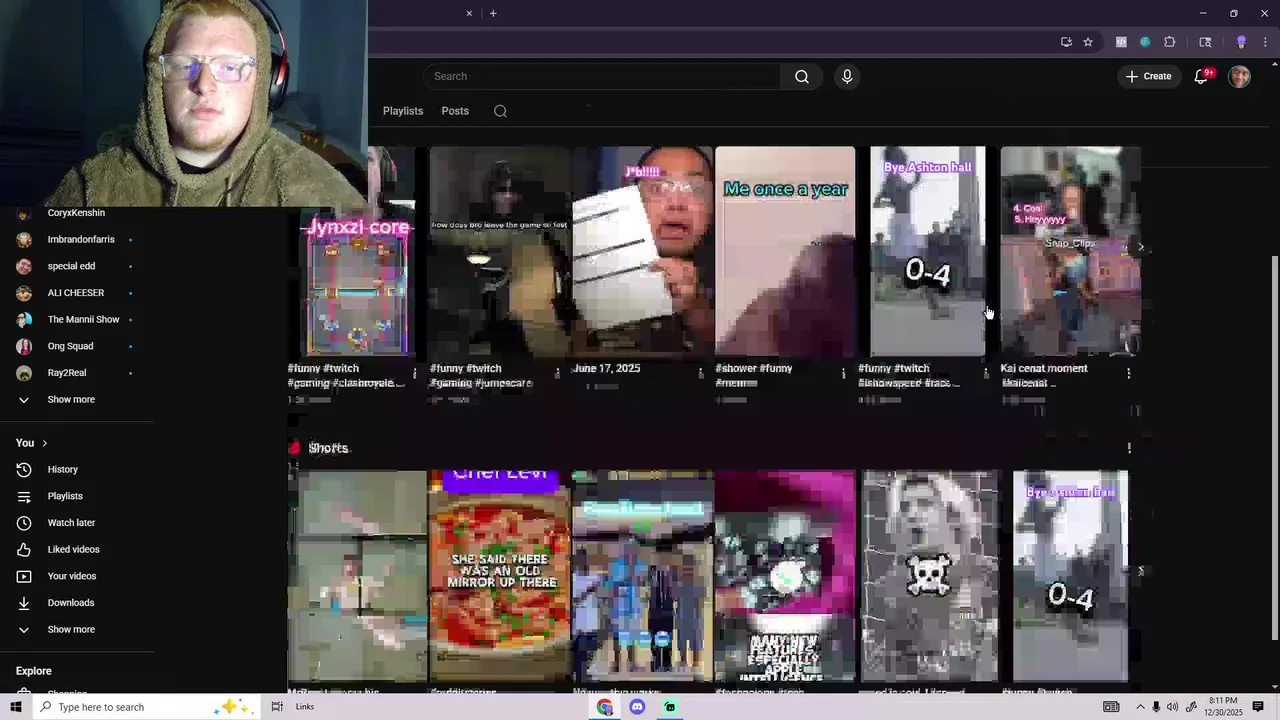Search within the channel icon
Image resolution: width=1280 pixels, height=720 pixels.
pos(500,111)
